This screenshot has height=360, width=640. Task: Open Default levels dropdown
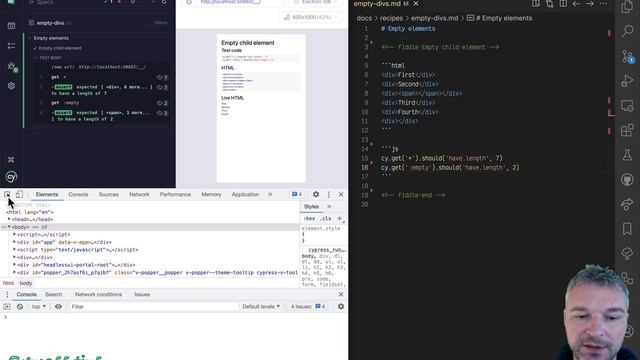pyautogui.click(x=261, y=307)
